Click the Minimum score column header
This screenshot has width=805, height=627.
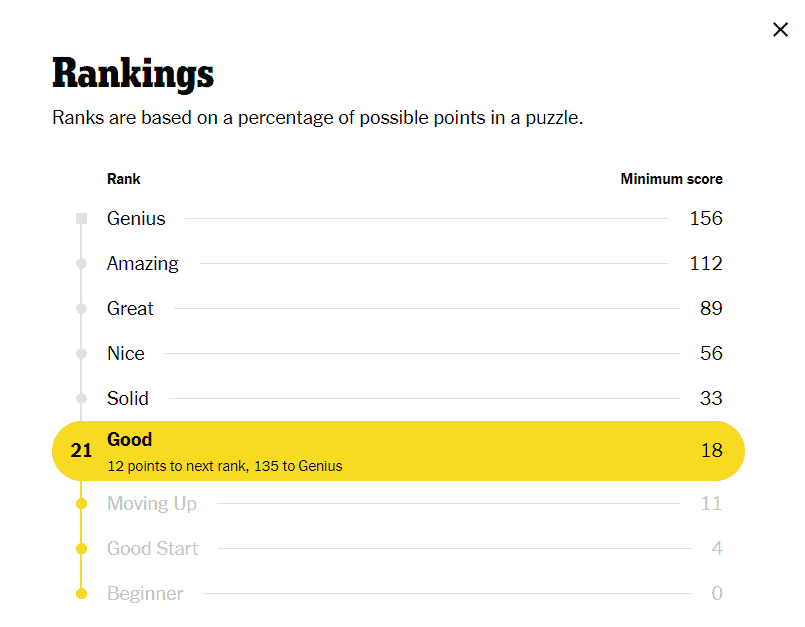coord(671,180)
